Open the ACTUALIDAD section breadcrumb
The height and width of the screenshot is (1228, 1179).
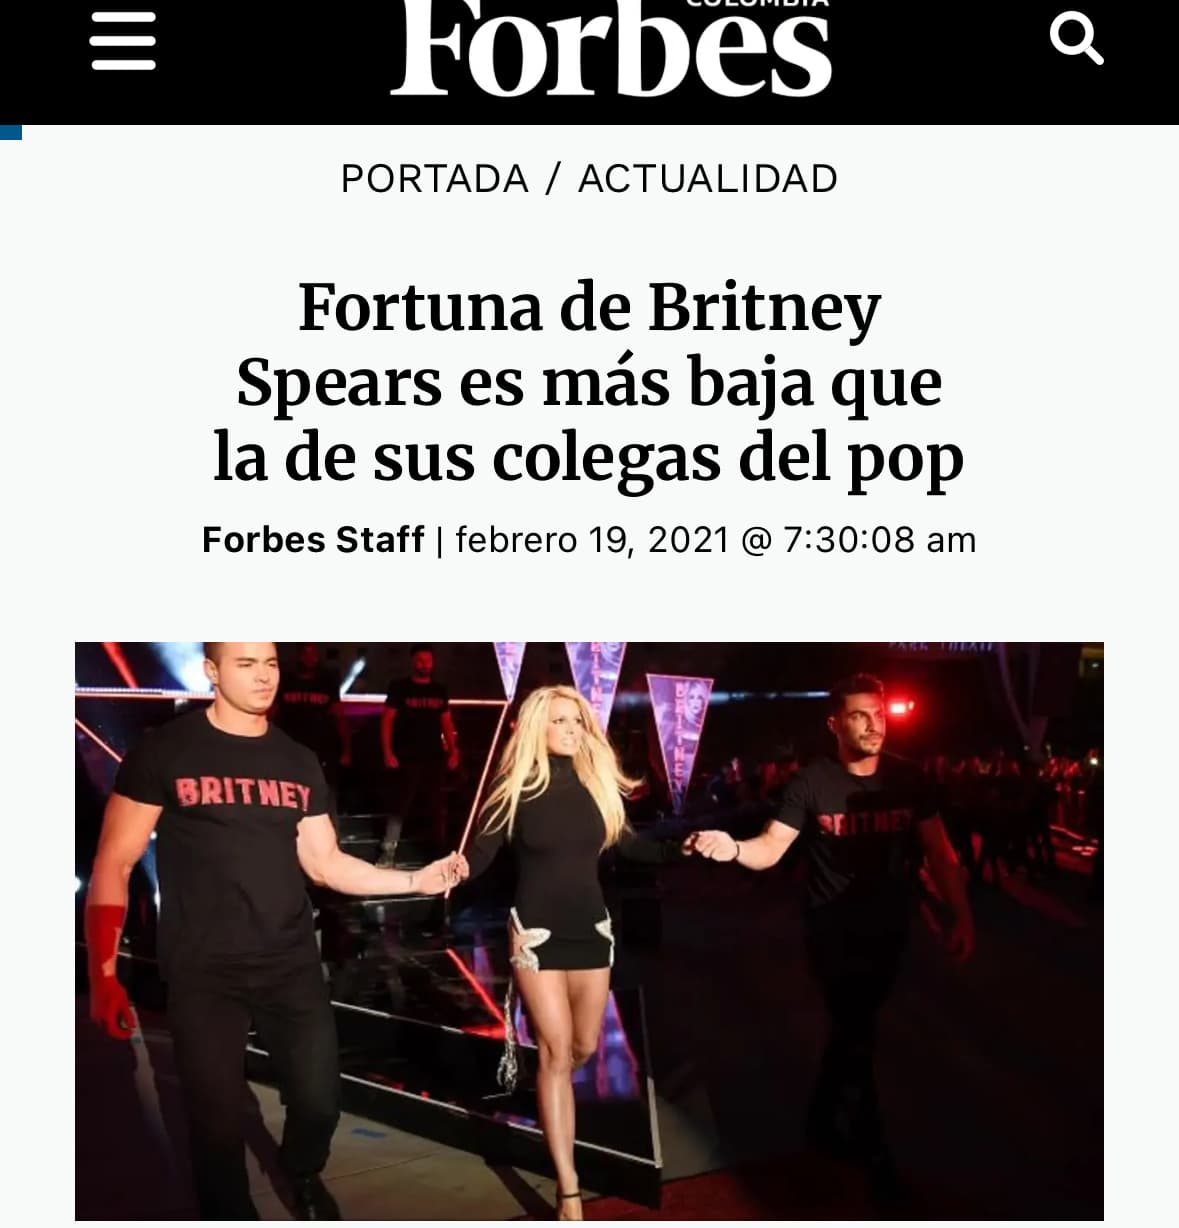coord(708,179)
